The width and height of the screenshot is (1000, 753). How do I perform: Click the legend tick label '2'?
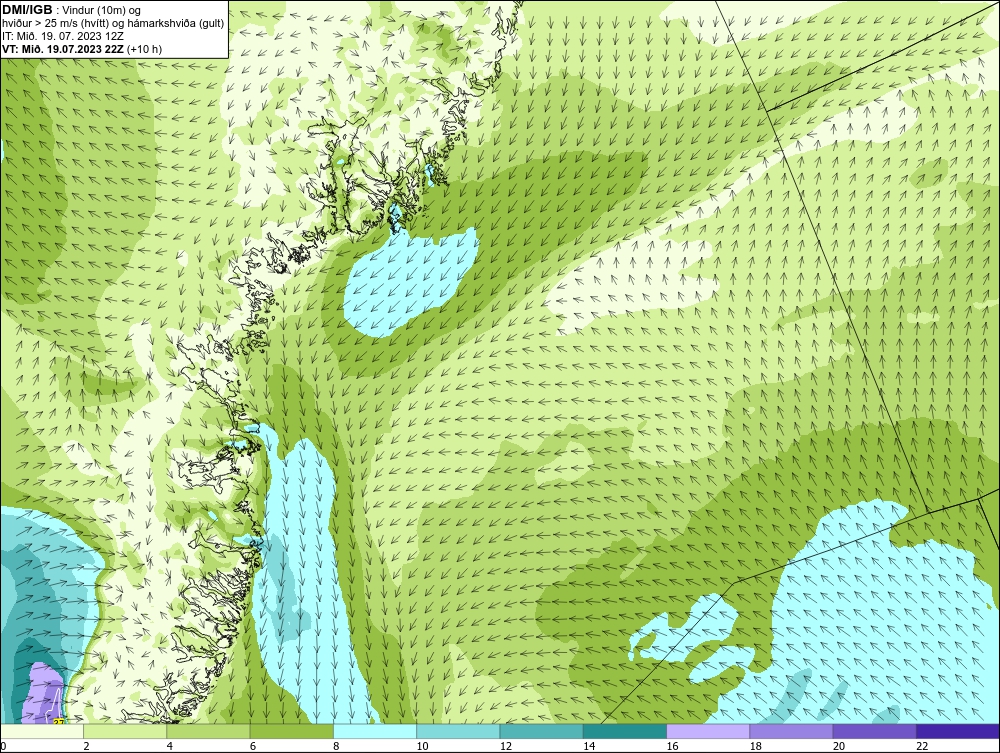86,746
